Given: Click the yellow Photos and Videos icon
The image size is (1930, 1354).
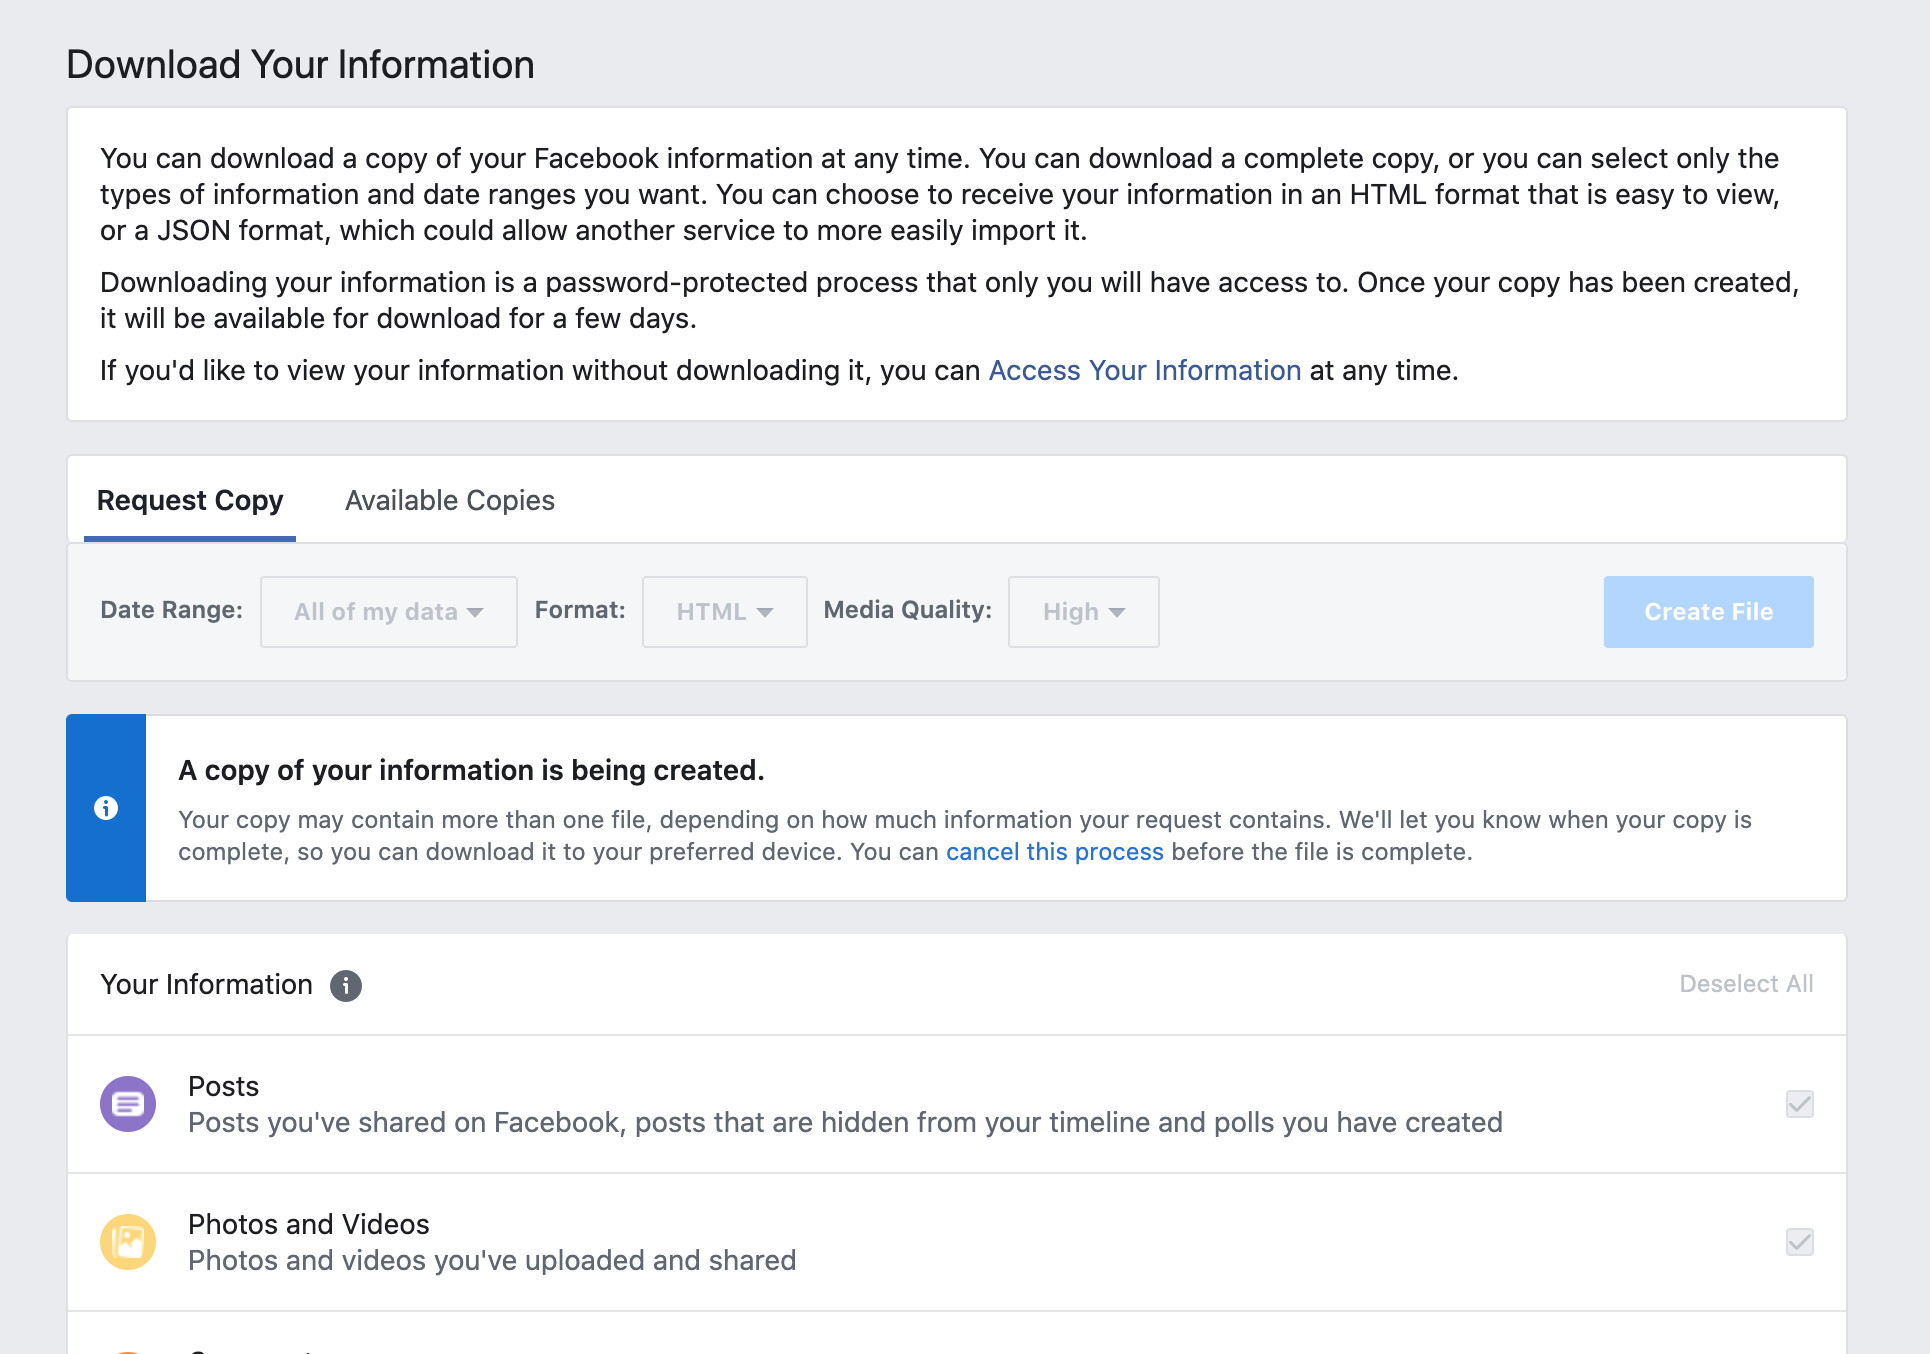Looking at the screenshot, I should (x=128, y=1242).
